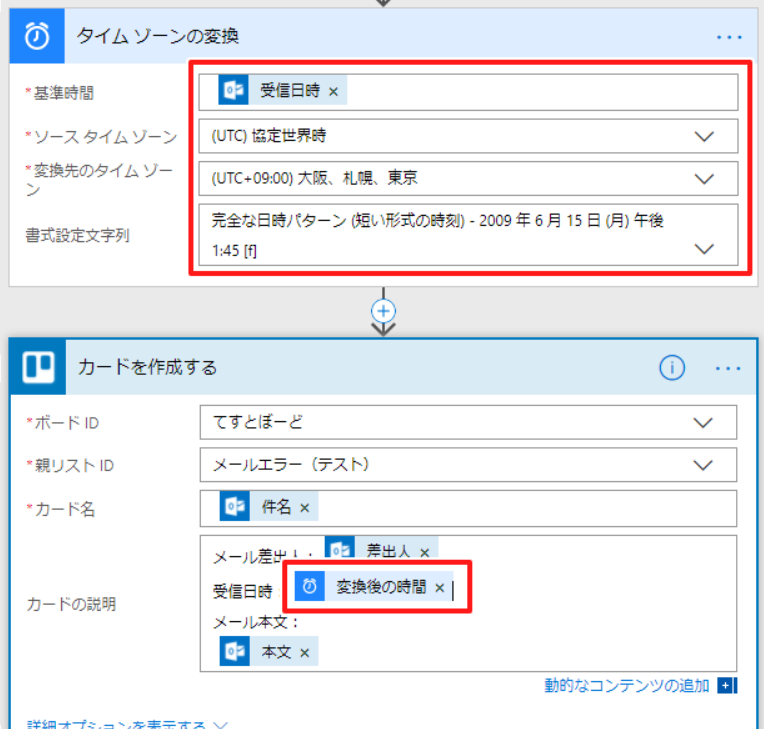The width and height of the screenshot is (764, 729).
Task: Expand 詳細オプションを表示する
Action: [128, 725]
